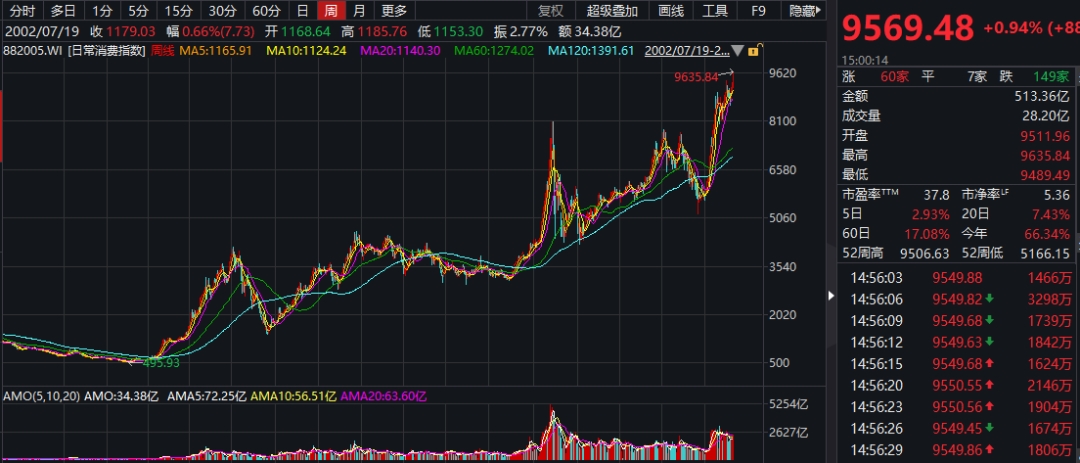Select the 14:56:29 trade row
This screenshot has width=1080, height=463.
pyautogui.click(x=957, y=449)
